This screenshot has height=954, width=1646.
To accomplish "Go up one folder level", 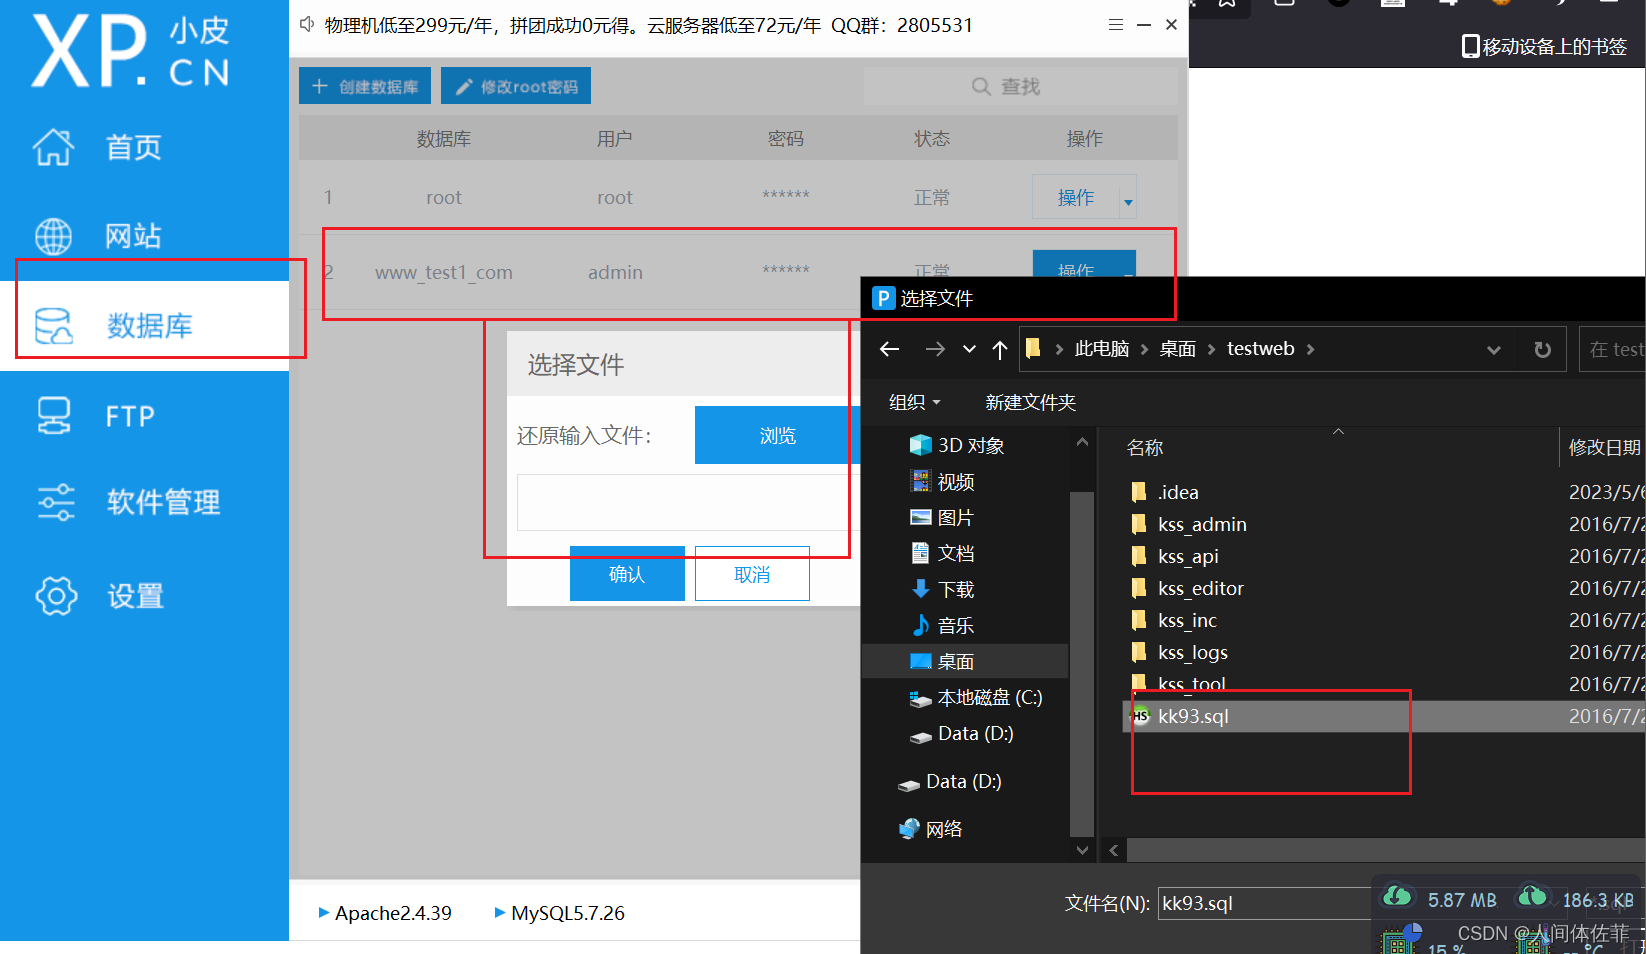I will tap(999, 349).
